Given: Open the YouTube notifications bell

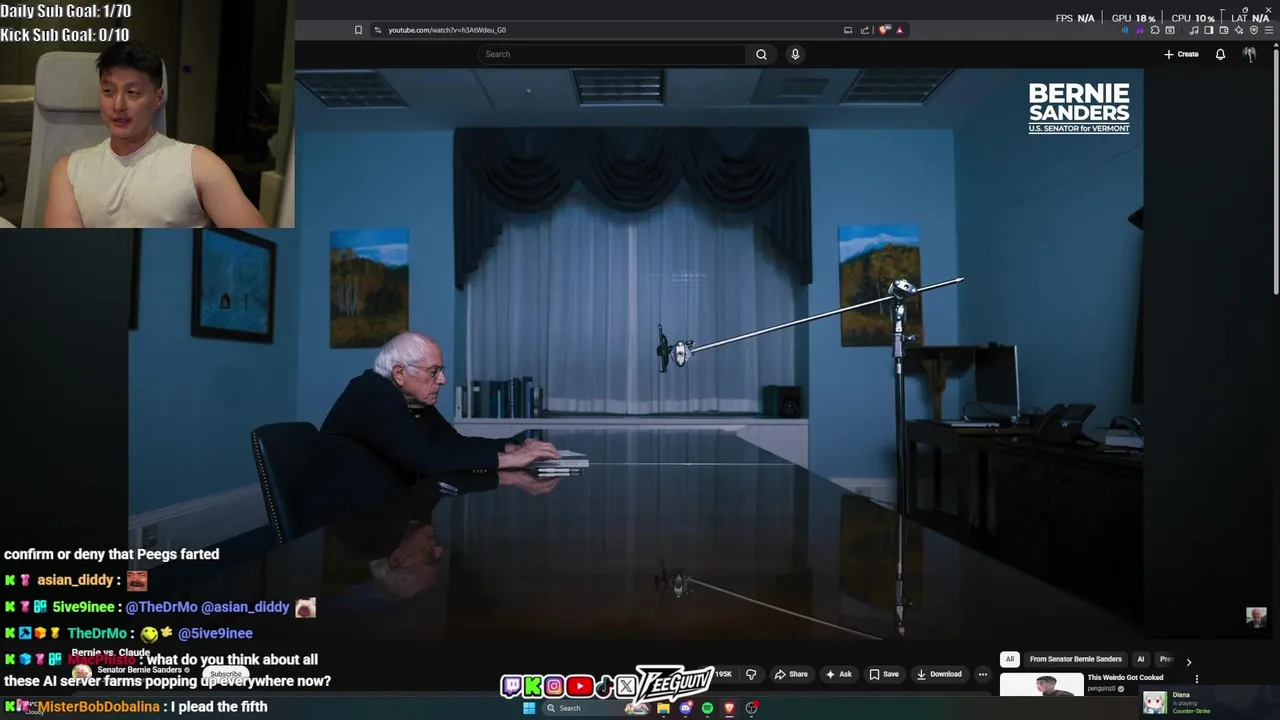Looking at the screenshot, I should tap(1220, 54).
